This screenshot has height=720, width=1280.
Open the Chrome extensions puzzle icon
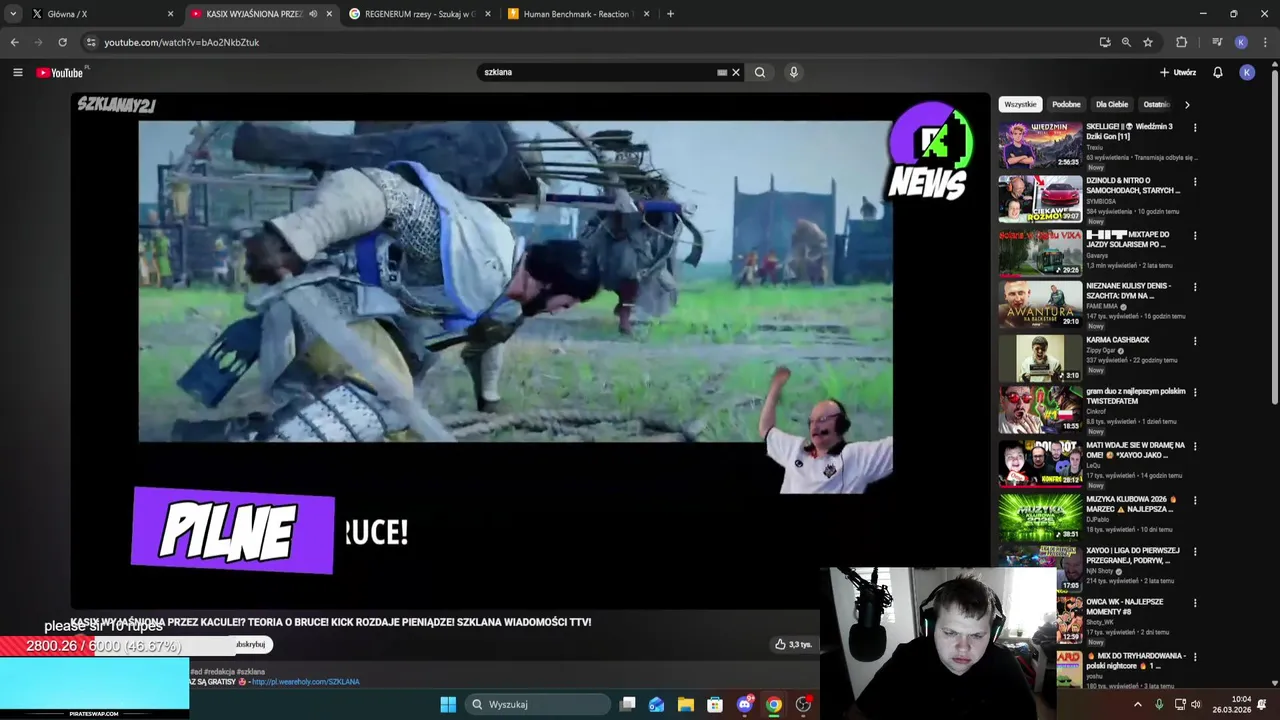coord(1182,42)
